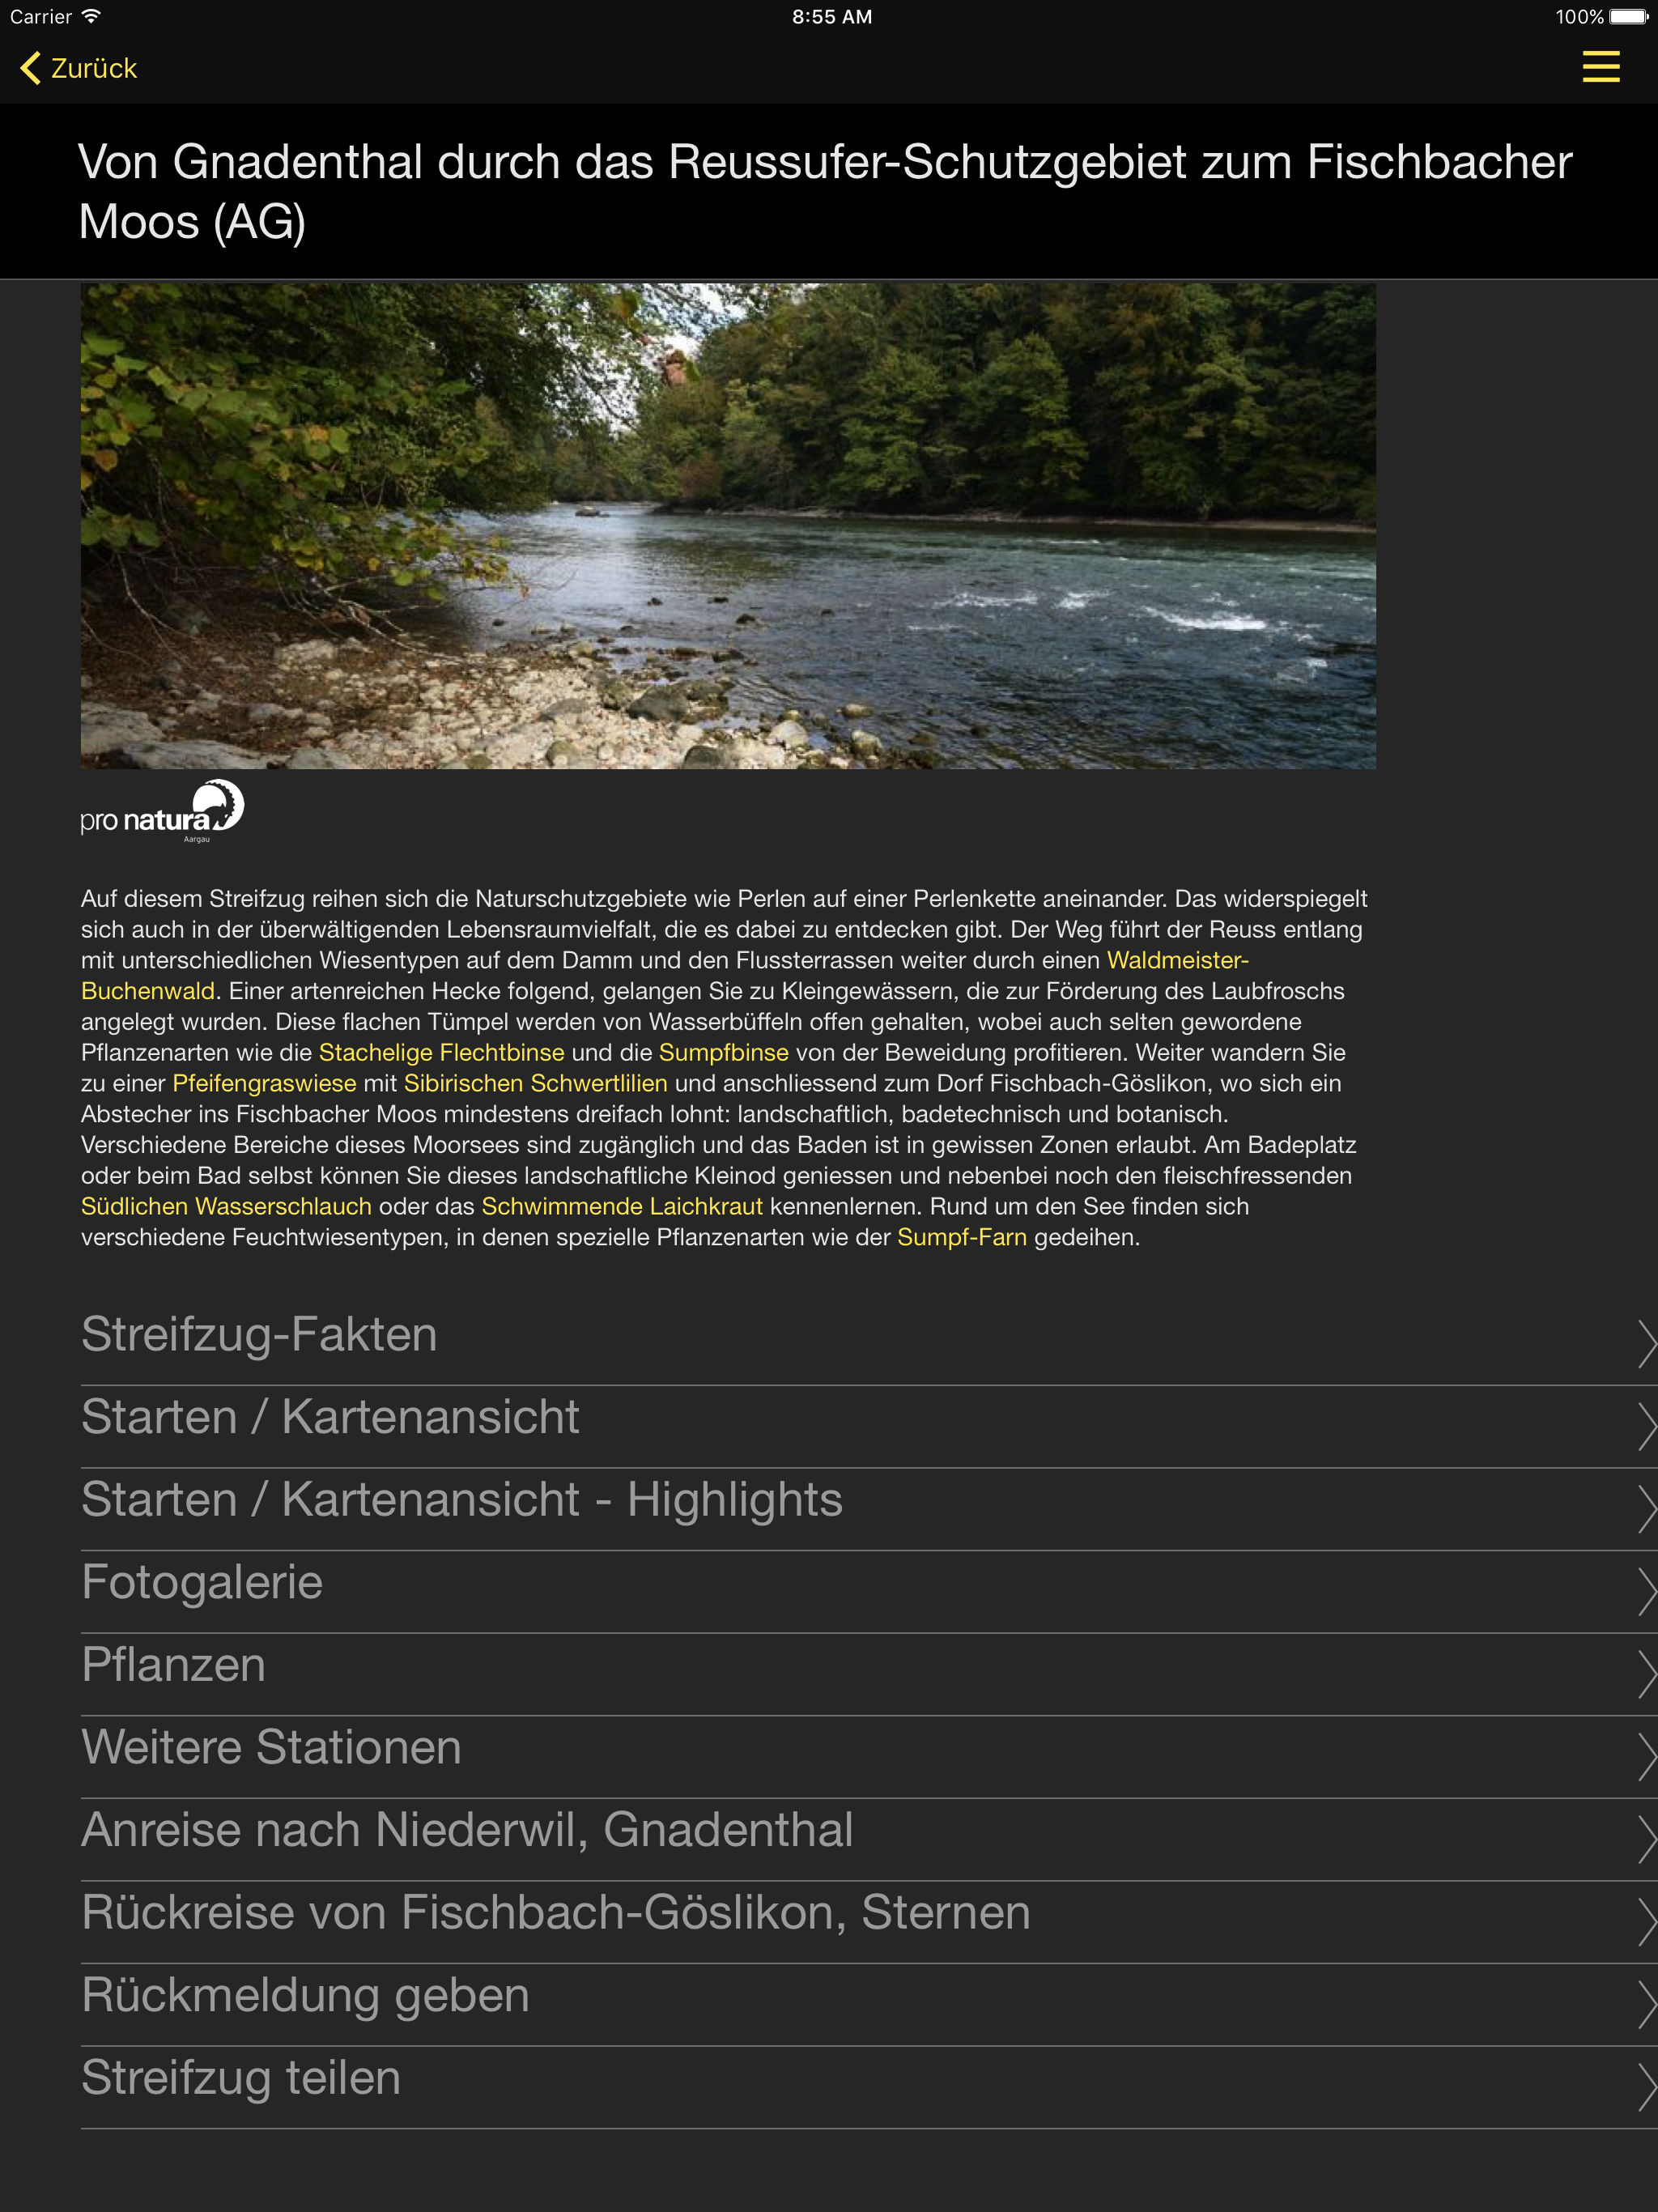Open Rückmeldung geben entry
Viewport: 1658px width, 2212px height.
869,2003
